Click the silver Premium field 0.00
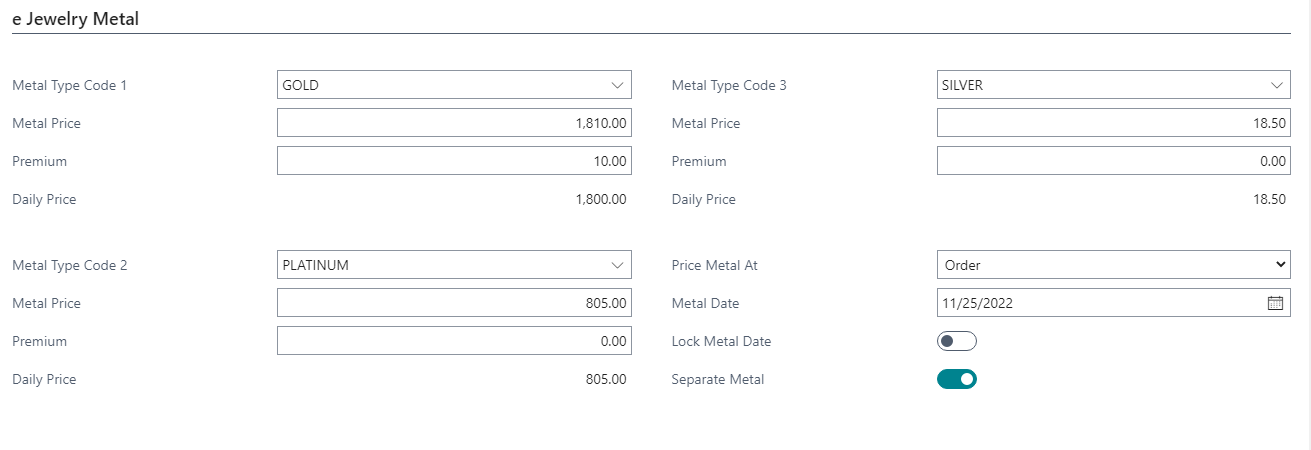The image size is (1311, 450). 1114,161
